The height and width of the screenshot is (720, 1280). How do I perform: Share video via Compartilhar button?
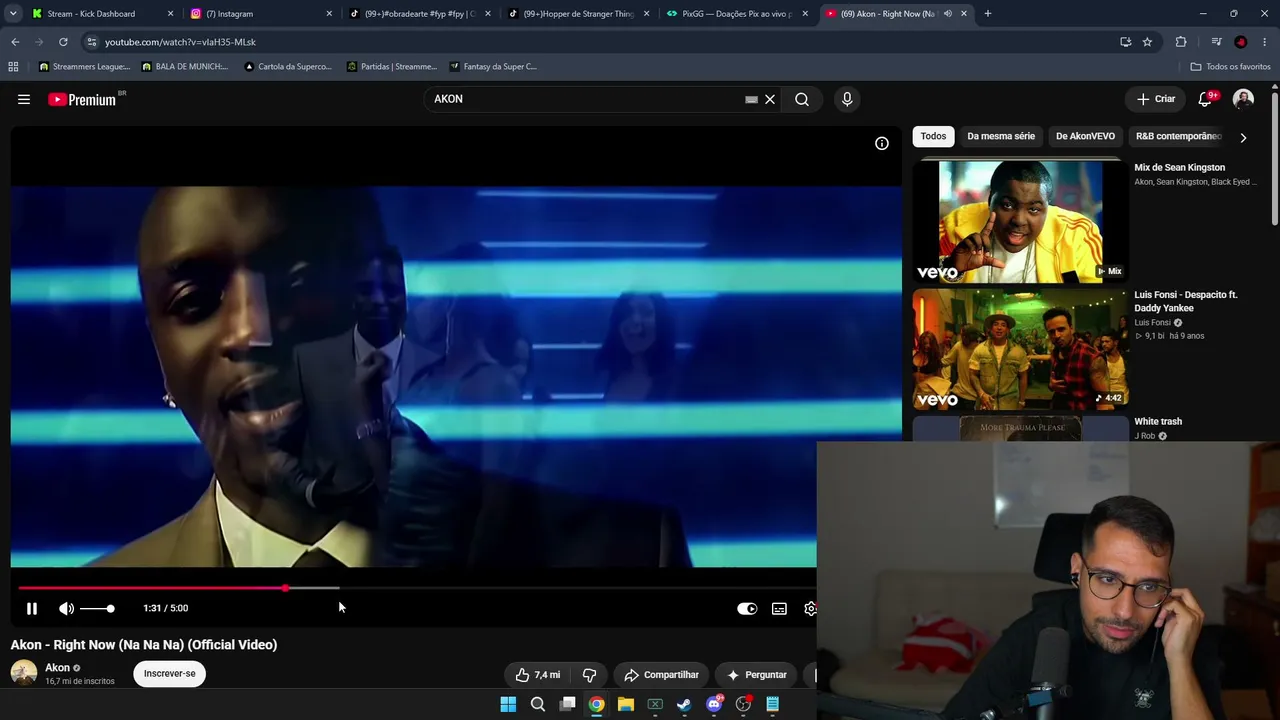661,675
